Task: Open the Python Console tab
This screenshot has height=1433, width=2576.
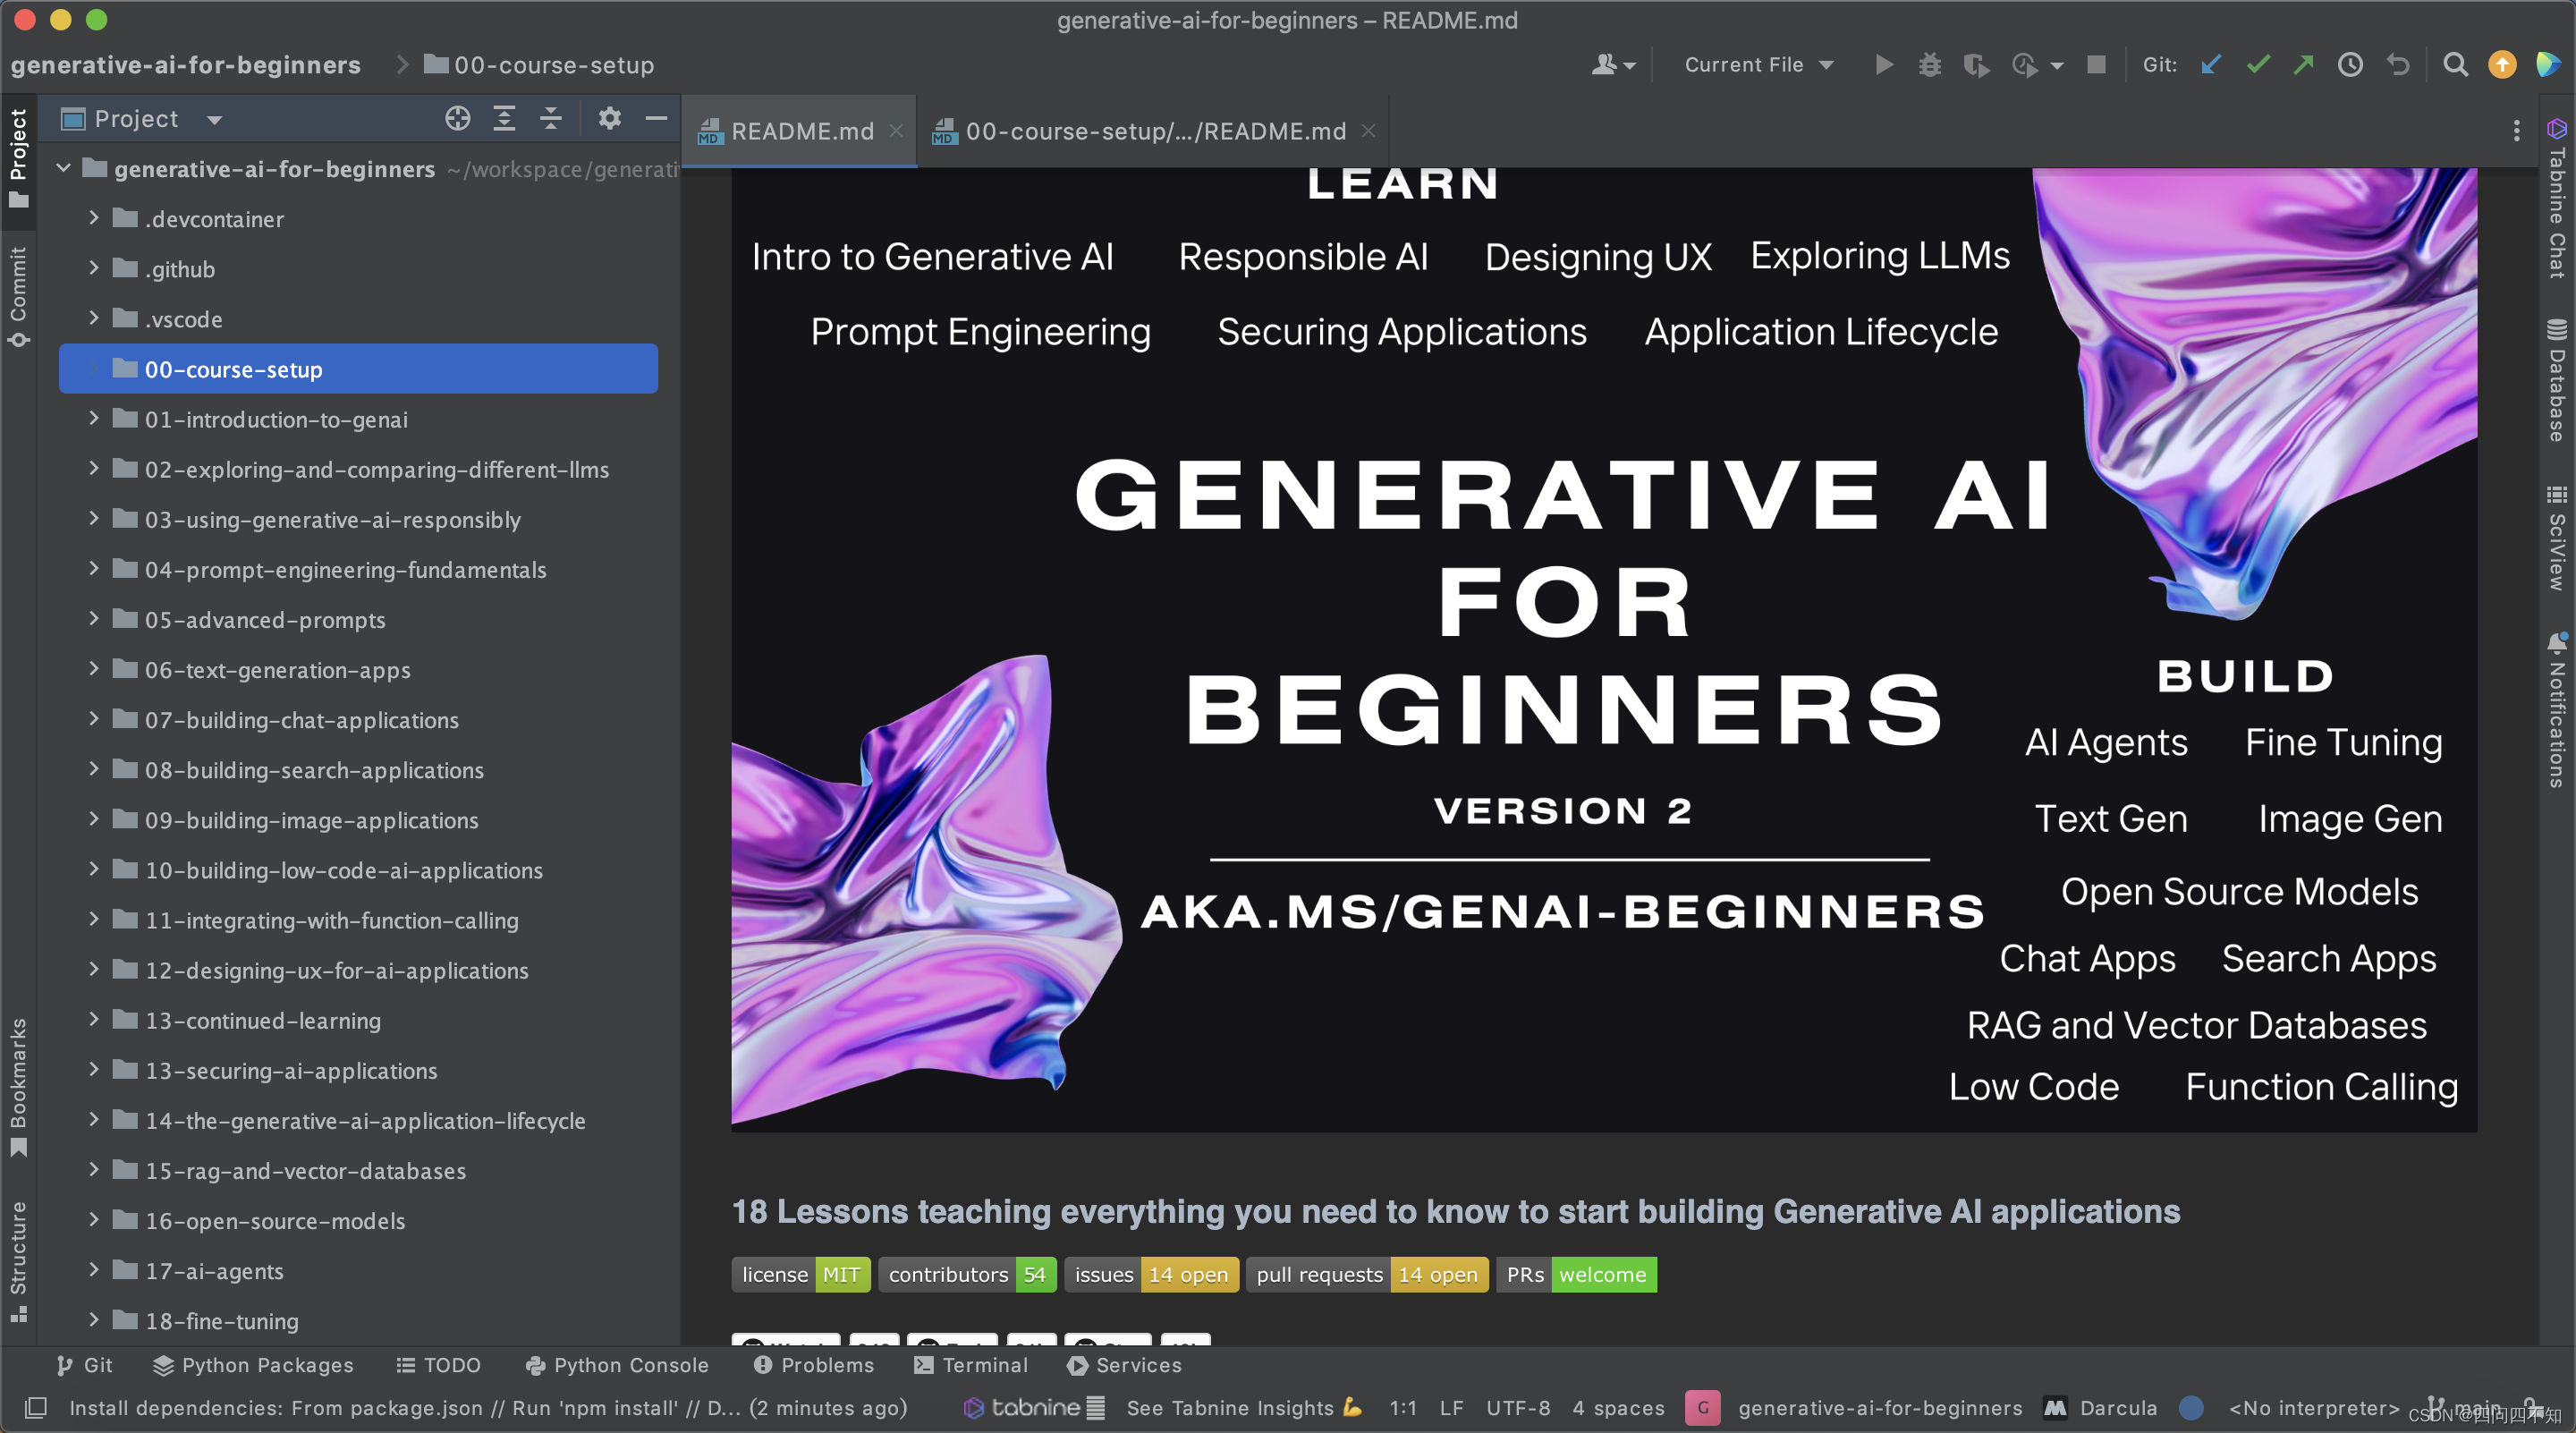Action: 617,1365
